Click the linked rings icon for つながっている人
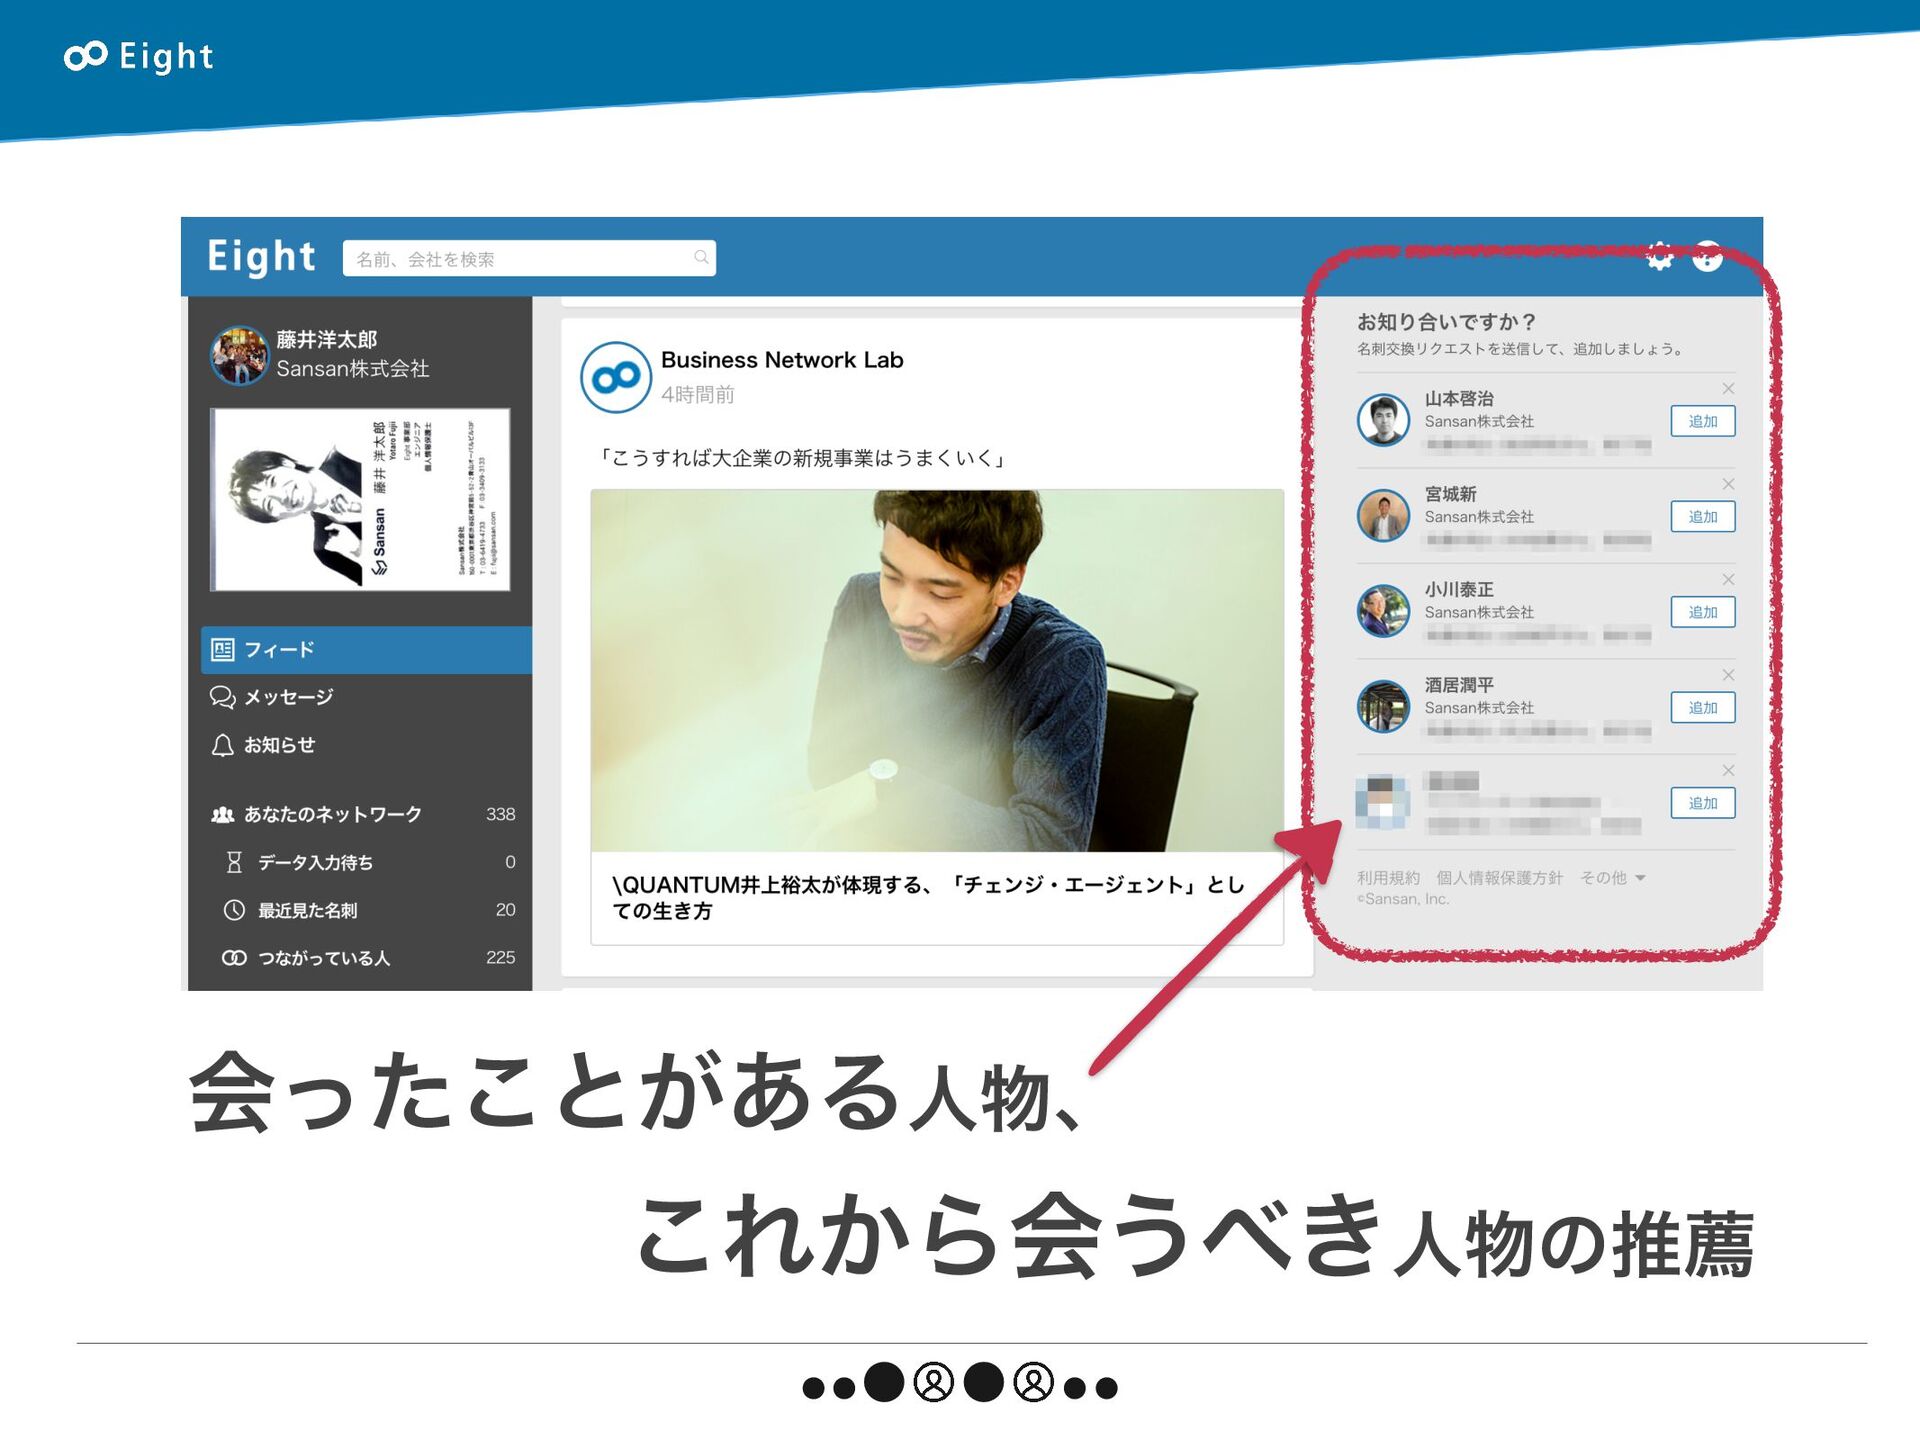This screenshot has height=1440, width=1920. (234, 958)
